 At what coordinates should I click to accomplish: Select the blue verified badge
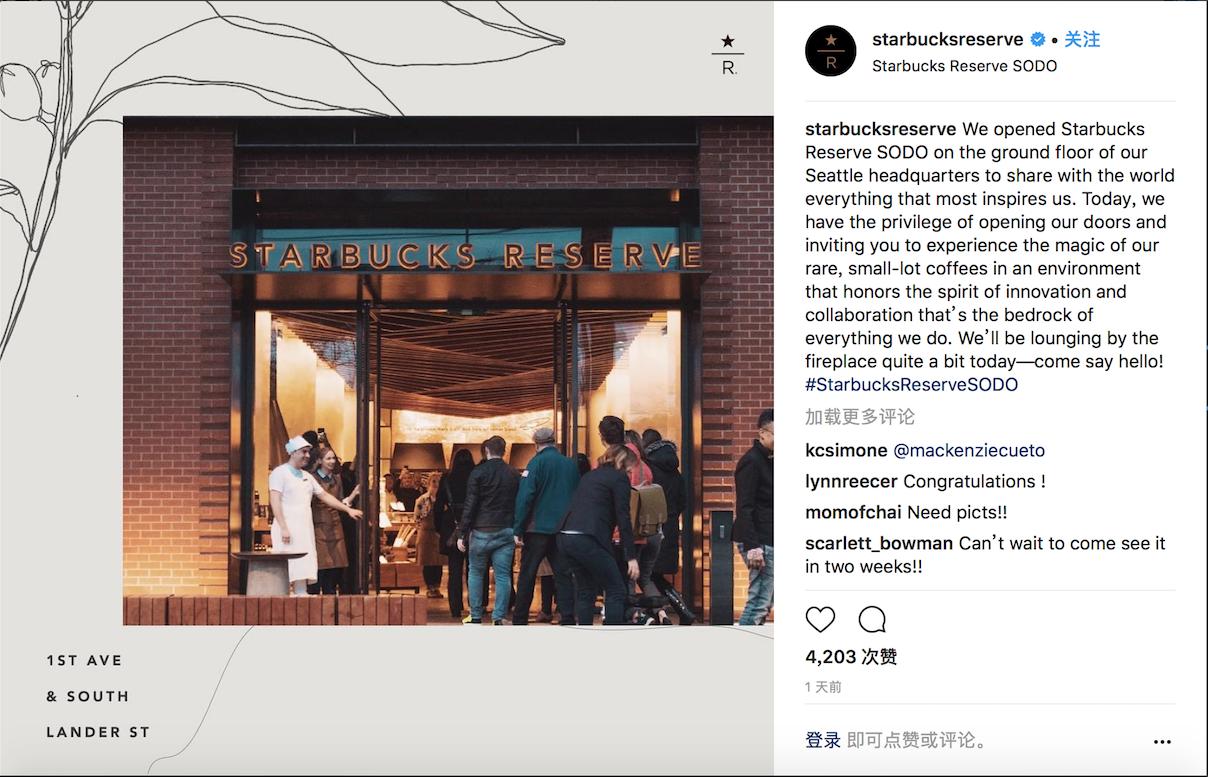pos(1038,40)
